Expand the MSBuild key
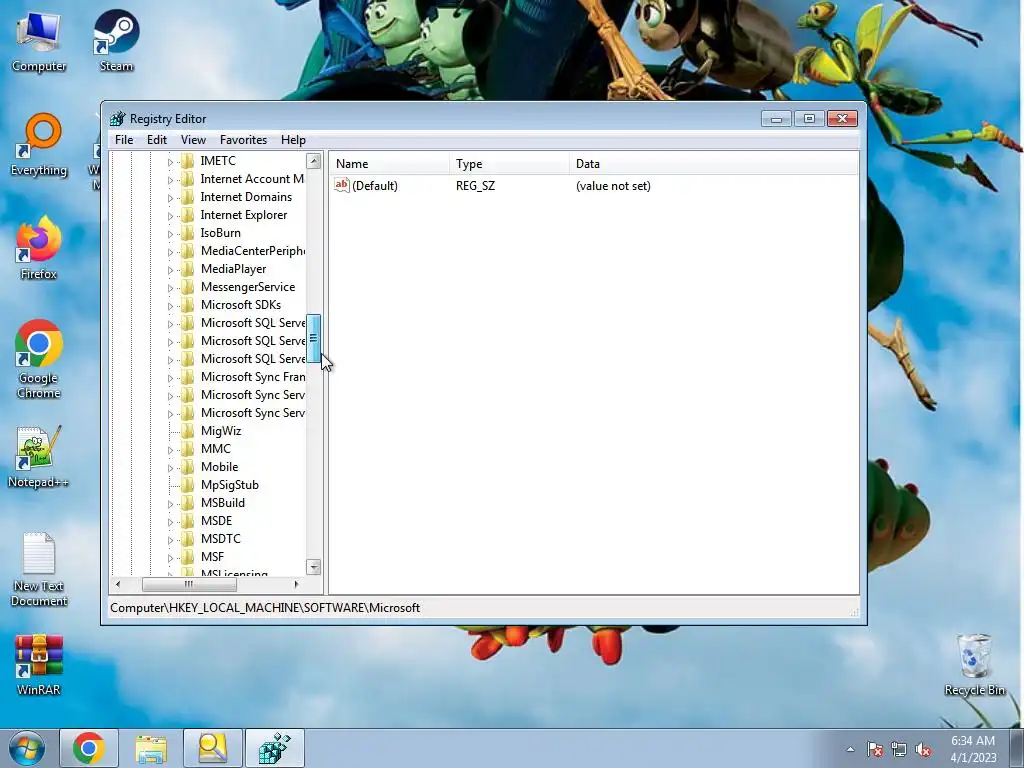This screenshot has width=1024, height=768. 170,504
